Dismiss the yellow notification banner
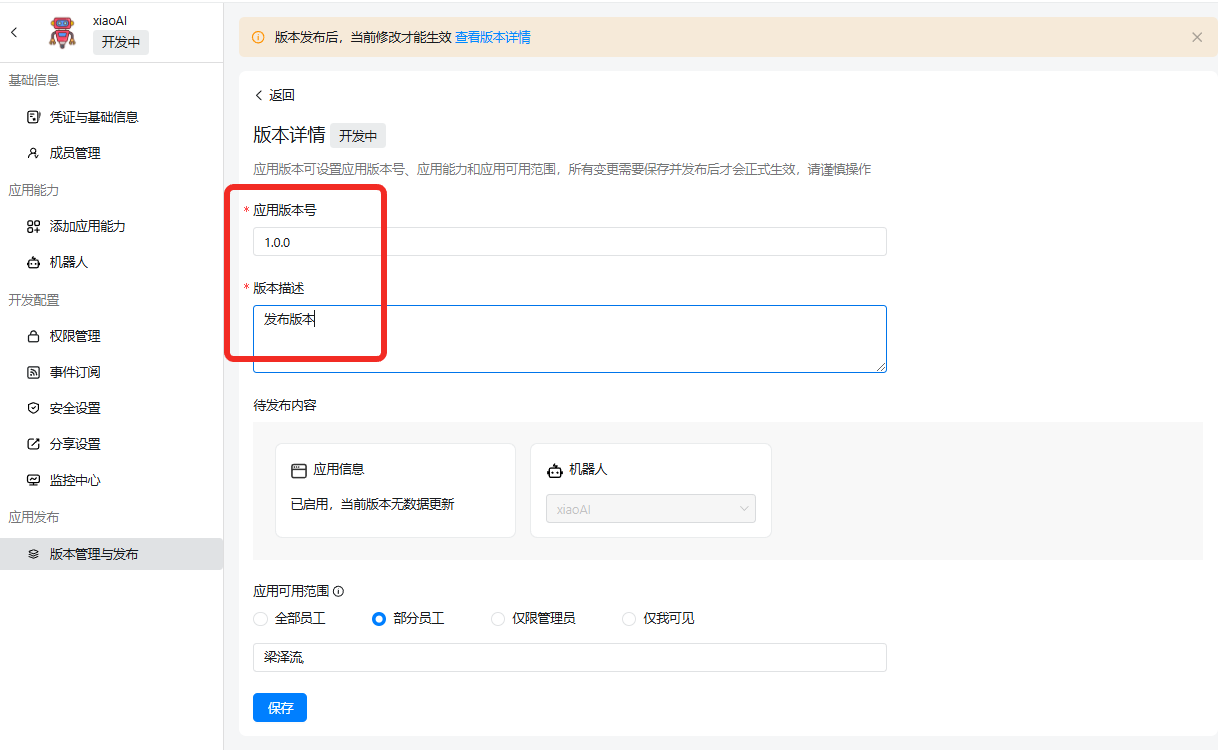The image size is (1218, 750). point(1196,37)
